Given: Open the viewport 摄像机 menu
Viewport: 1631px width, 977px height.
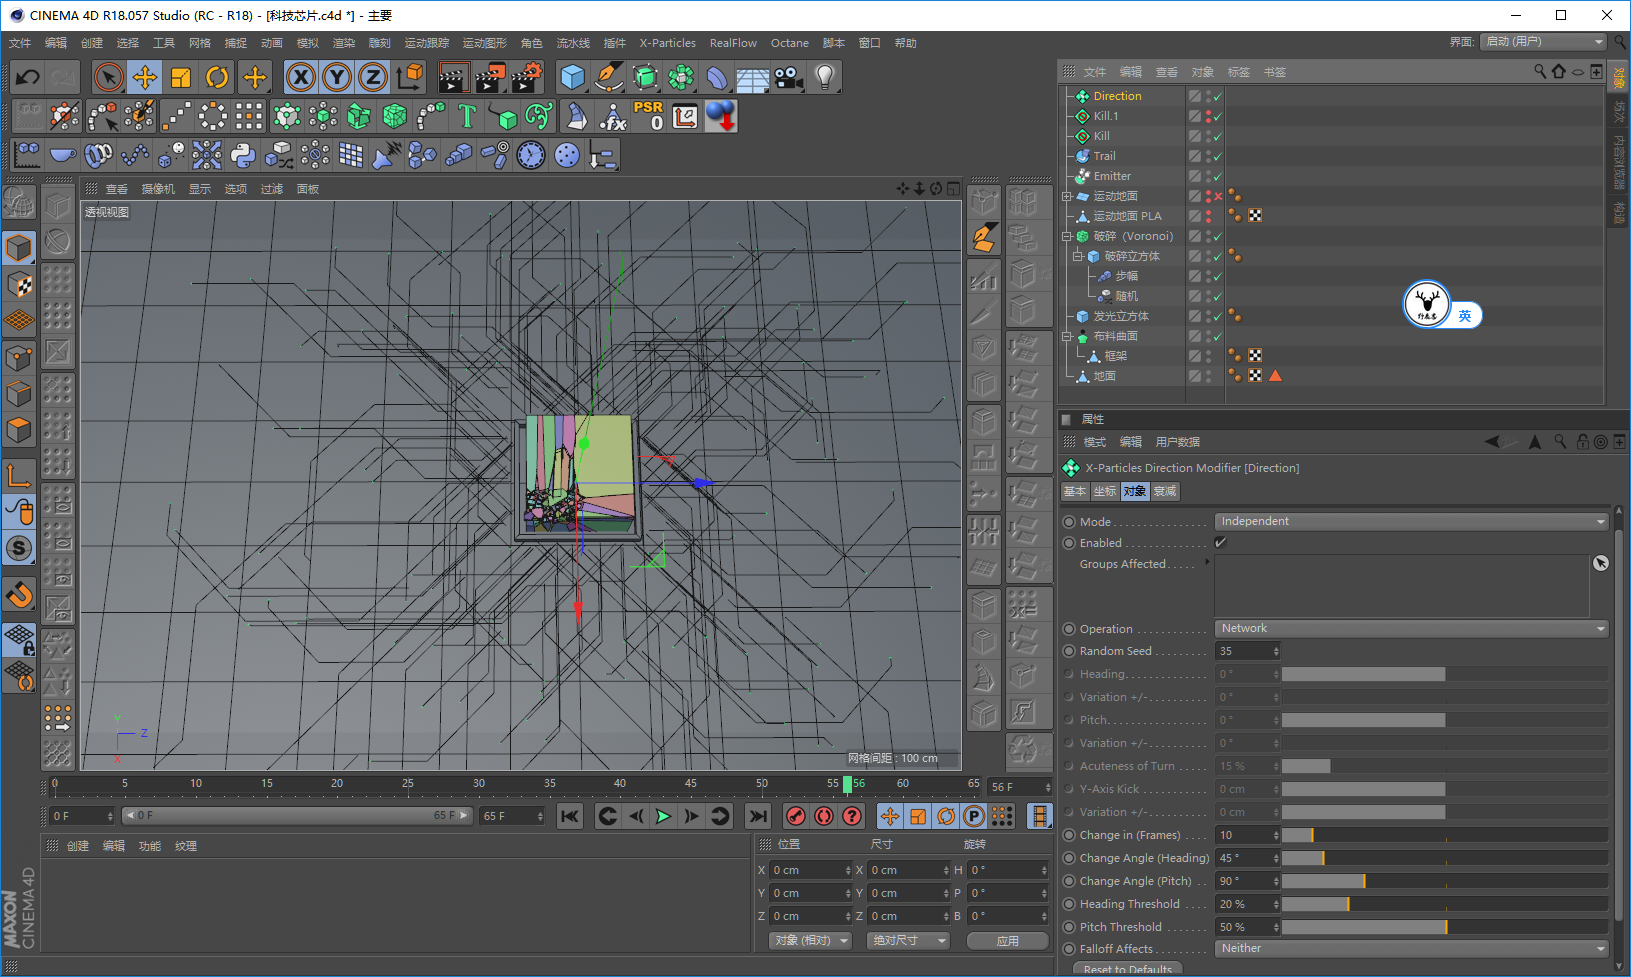Looking at the screenshot, I should pyautogui.click(x=158, y=189).
